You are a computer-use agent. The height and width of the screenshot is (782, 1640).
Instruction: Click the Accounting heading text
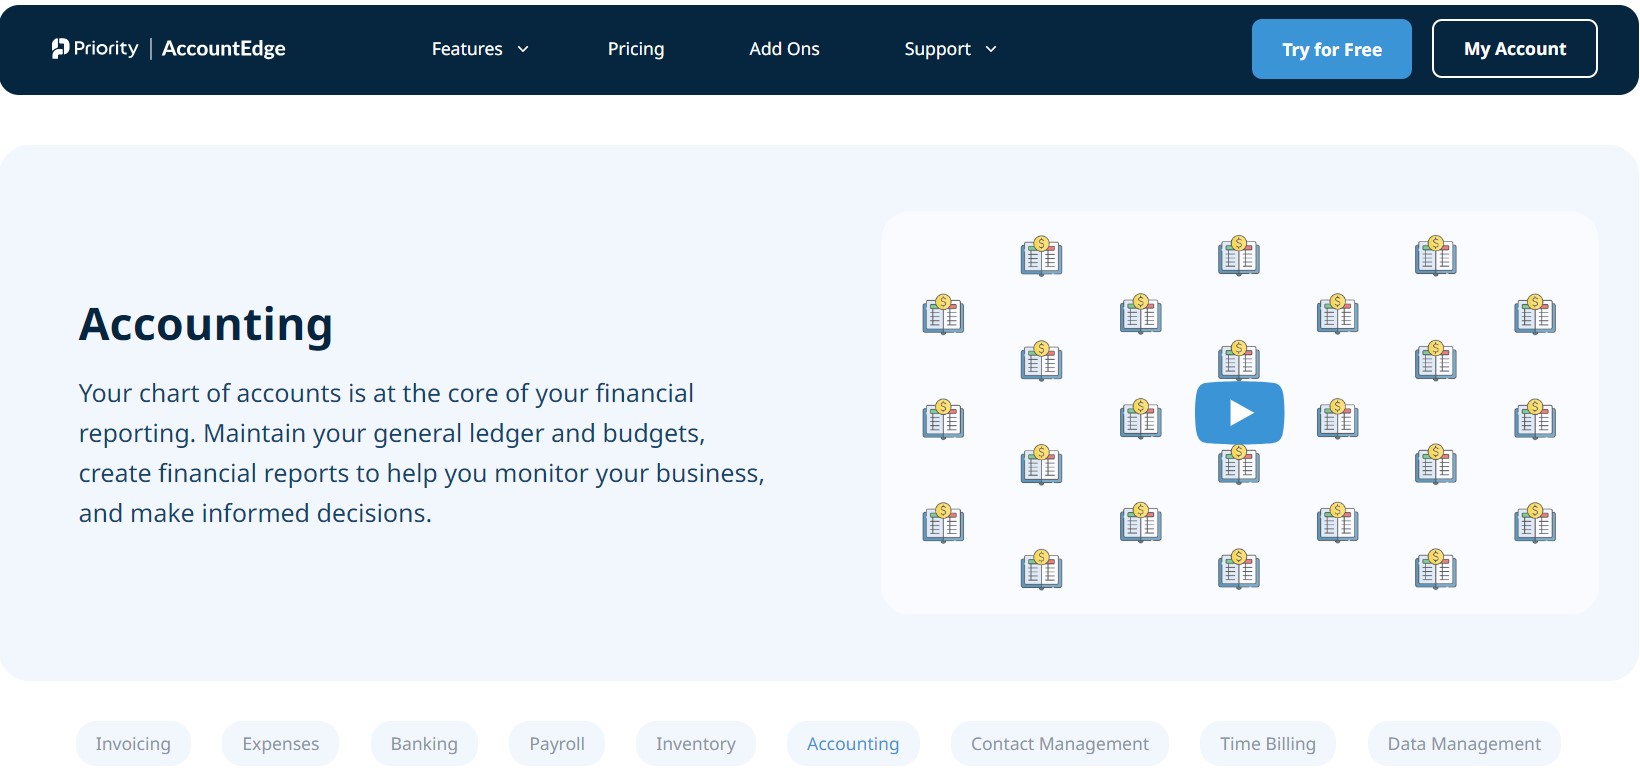click(x=206, y=325)
